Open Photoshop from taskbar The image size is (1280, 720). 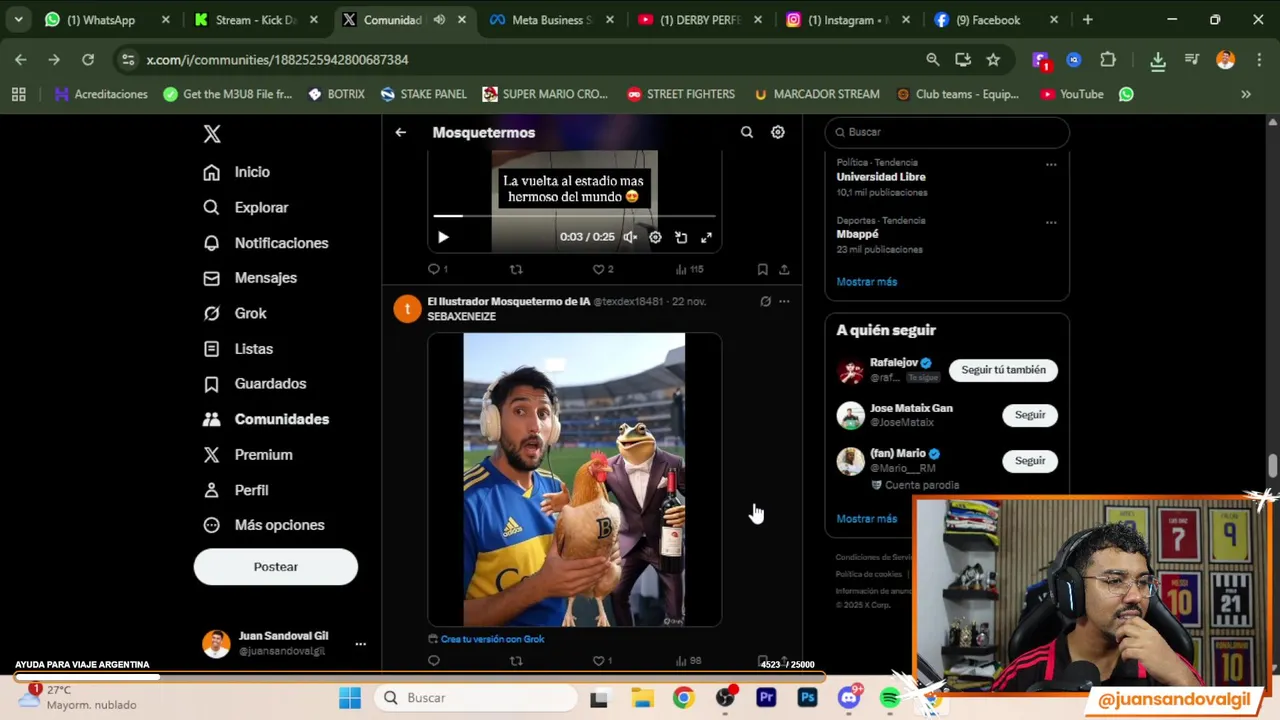tap(807, 698)
